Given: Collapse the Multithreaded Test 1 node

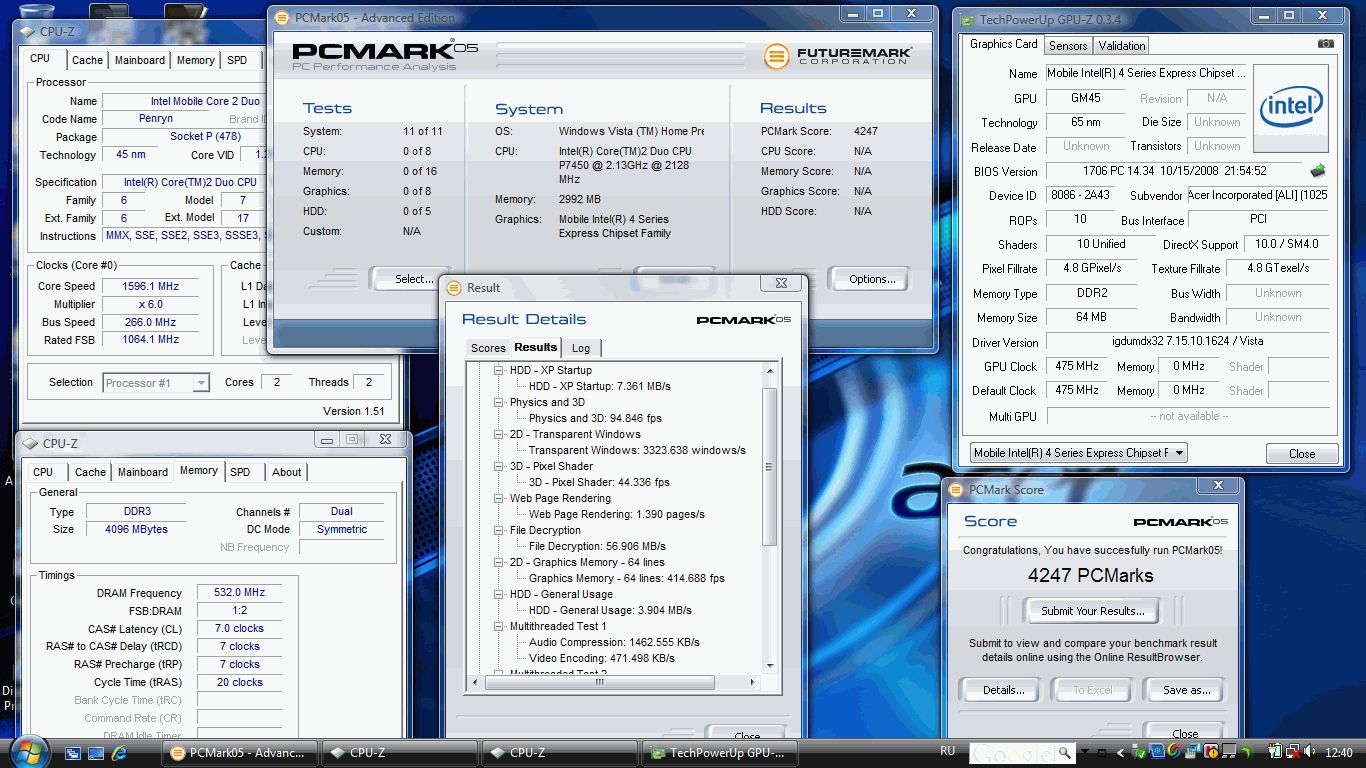Looking at the screenshot, I should point(498,626).
